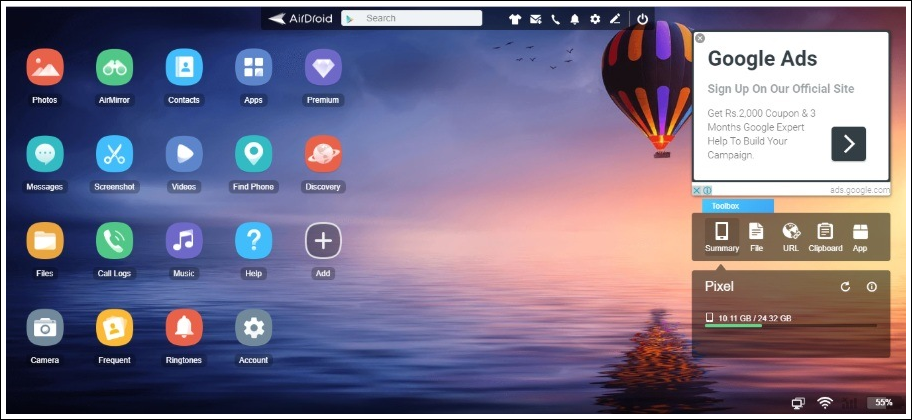
Task: Open the Files folder icon
Action: pyautogui.click(x=45, y=240)
